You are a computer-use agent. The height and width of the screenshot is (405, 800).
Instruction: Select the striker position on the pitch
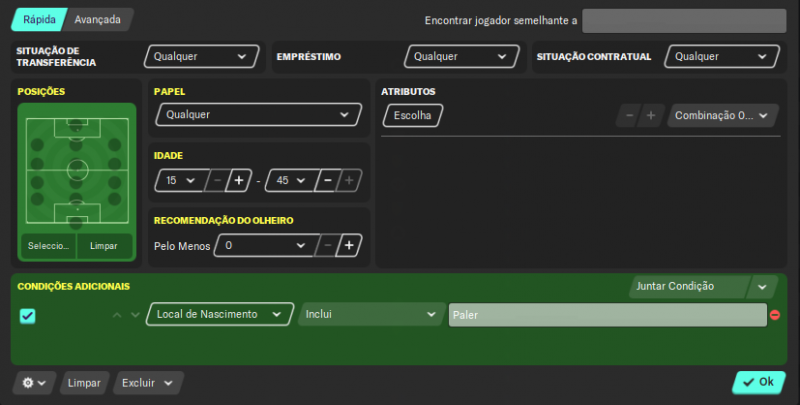tap(76, 124)
